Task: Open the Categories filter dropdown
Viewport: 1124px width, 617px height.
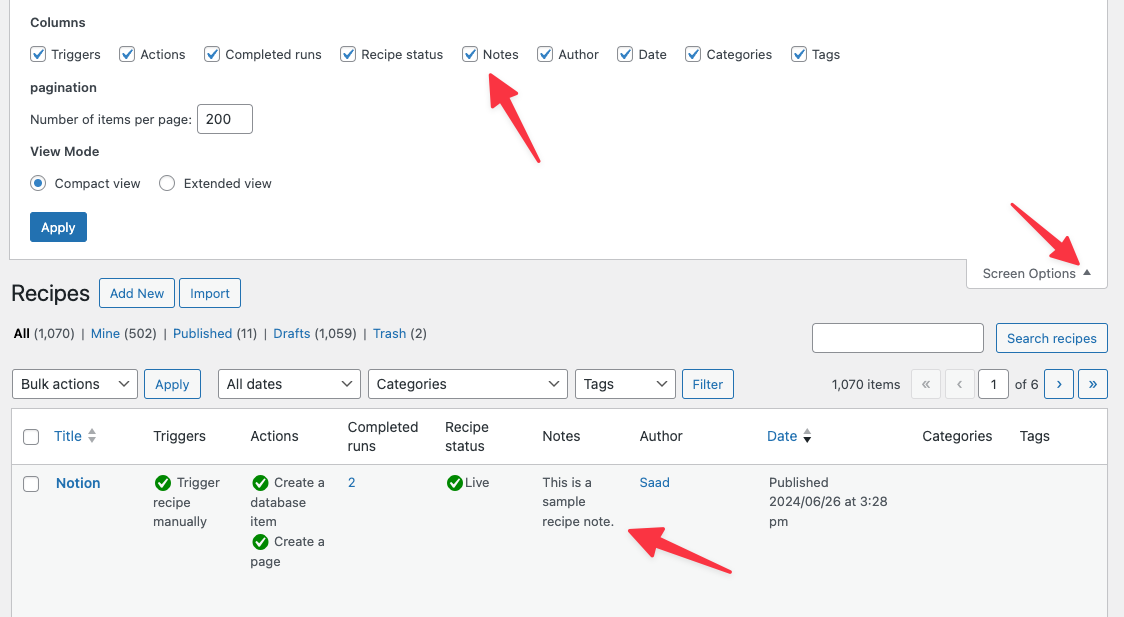Action: click(x=467, y=384)
